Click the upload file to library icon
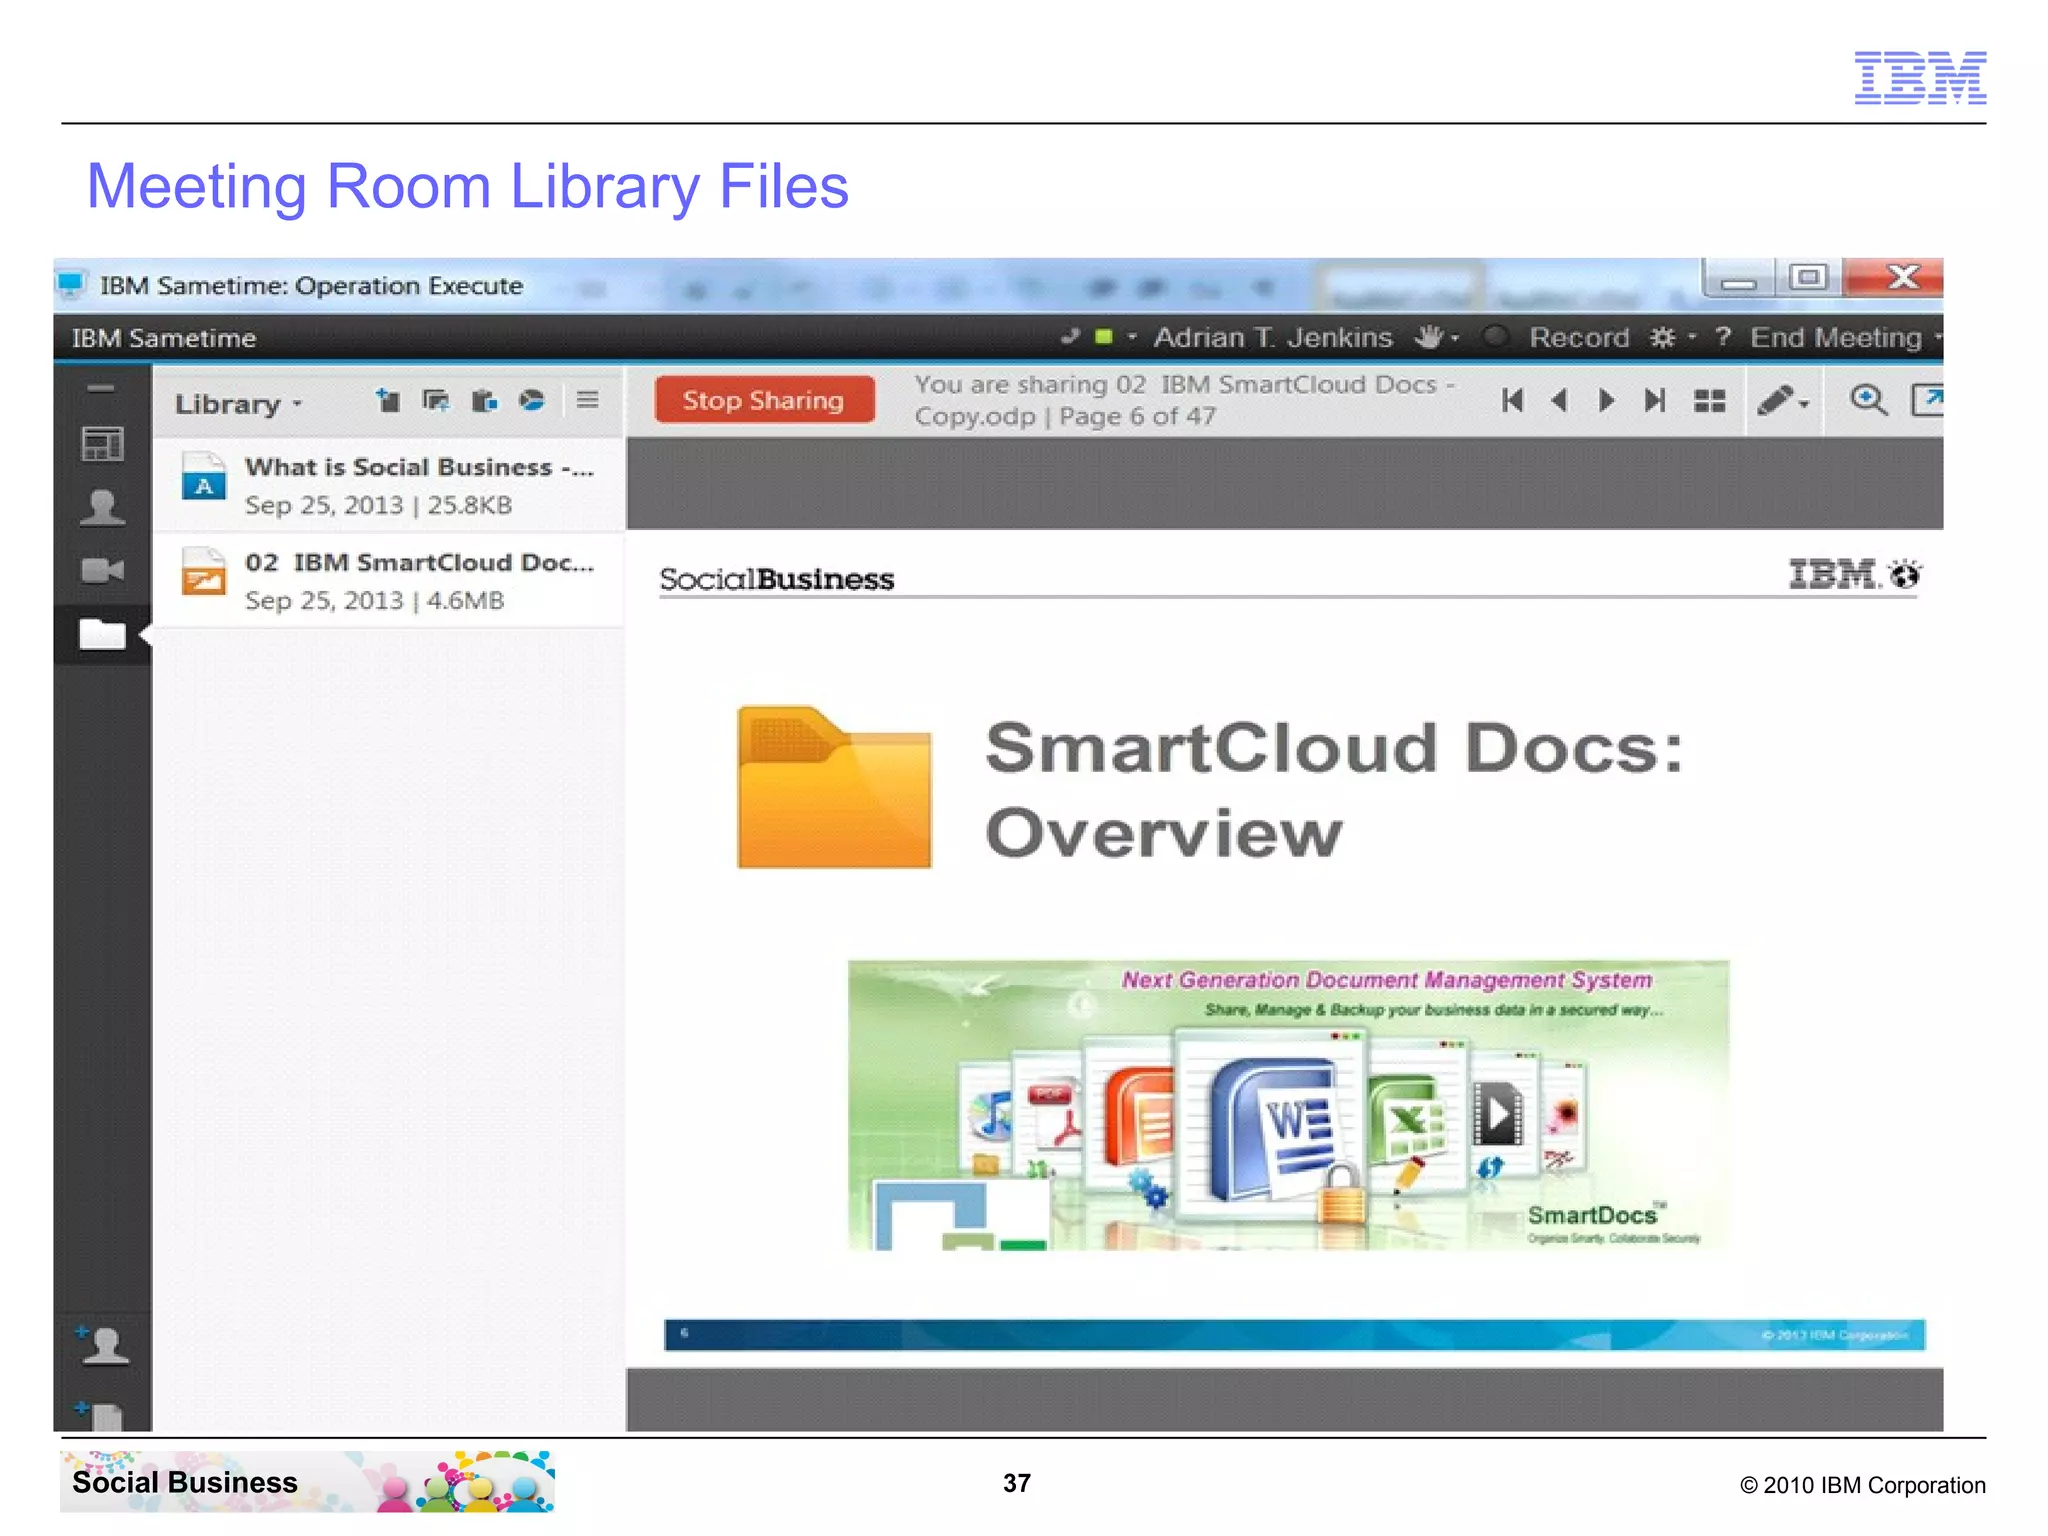This screenshot has height=1536, width=2048. coord(388,401)
